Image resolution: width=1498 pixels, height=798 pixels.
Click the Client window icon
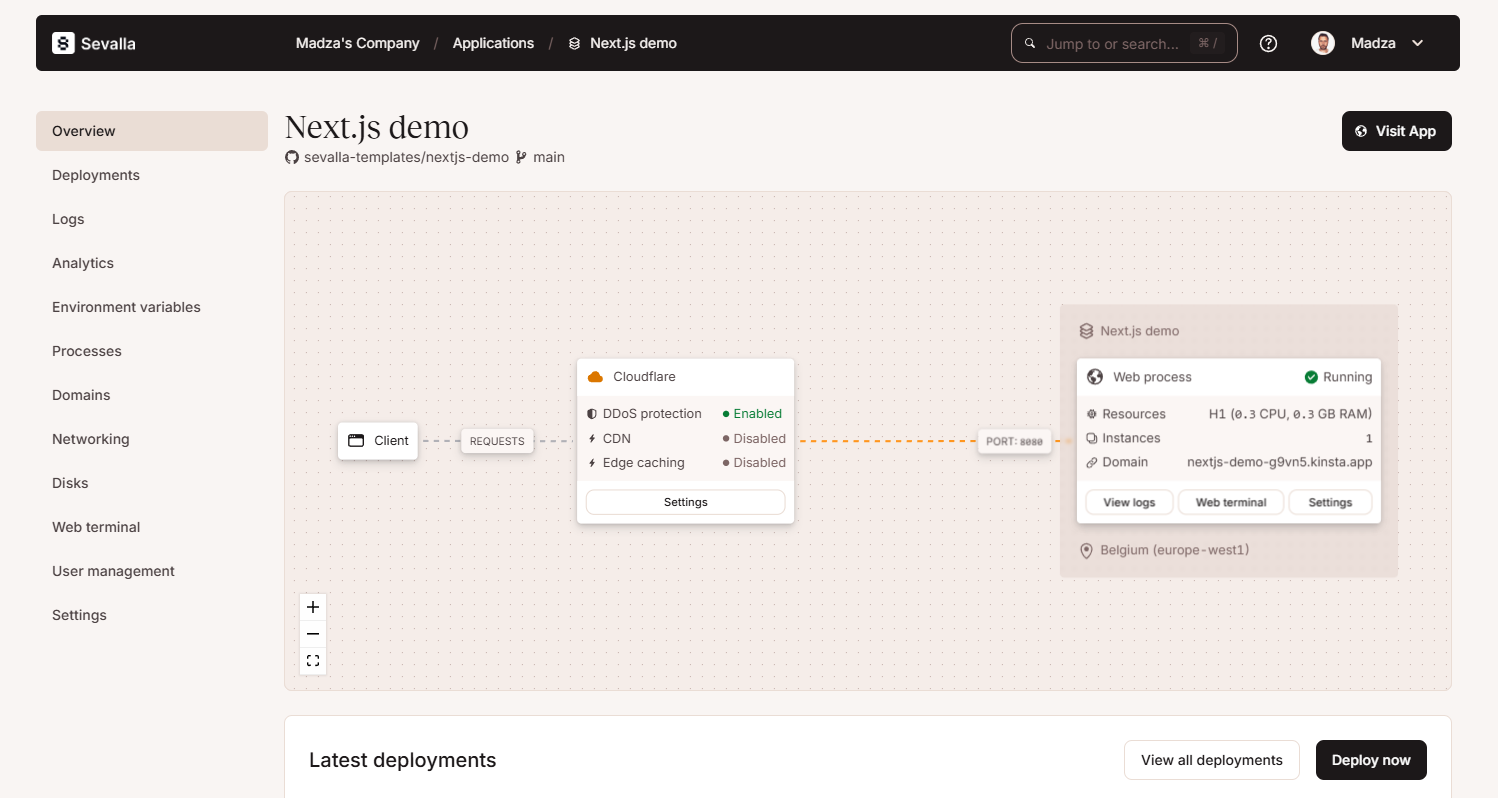tap(356, 440)
